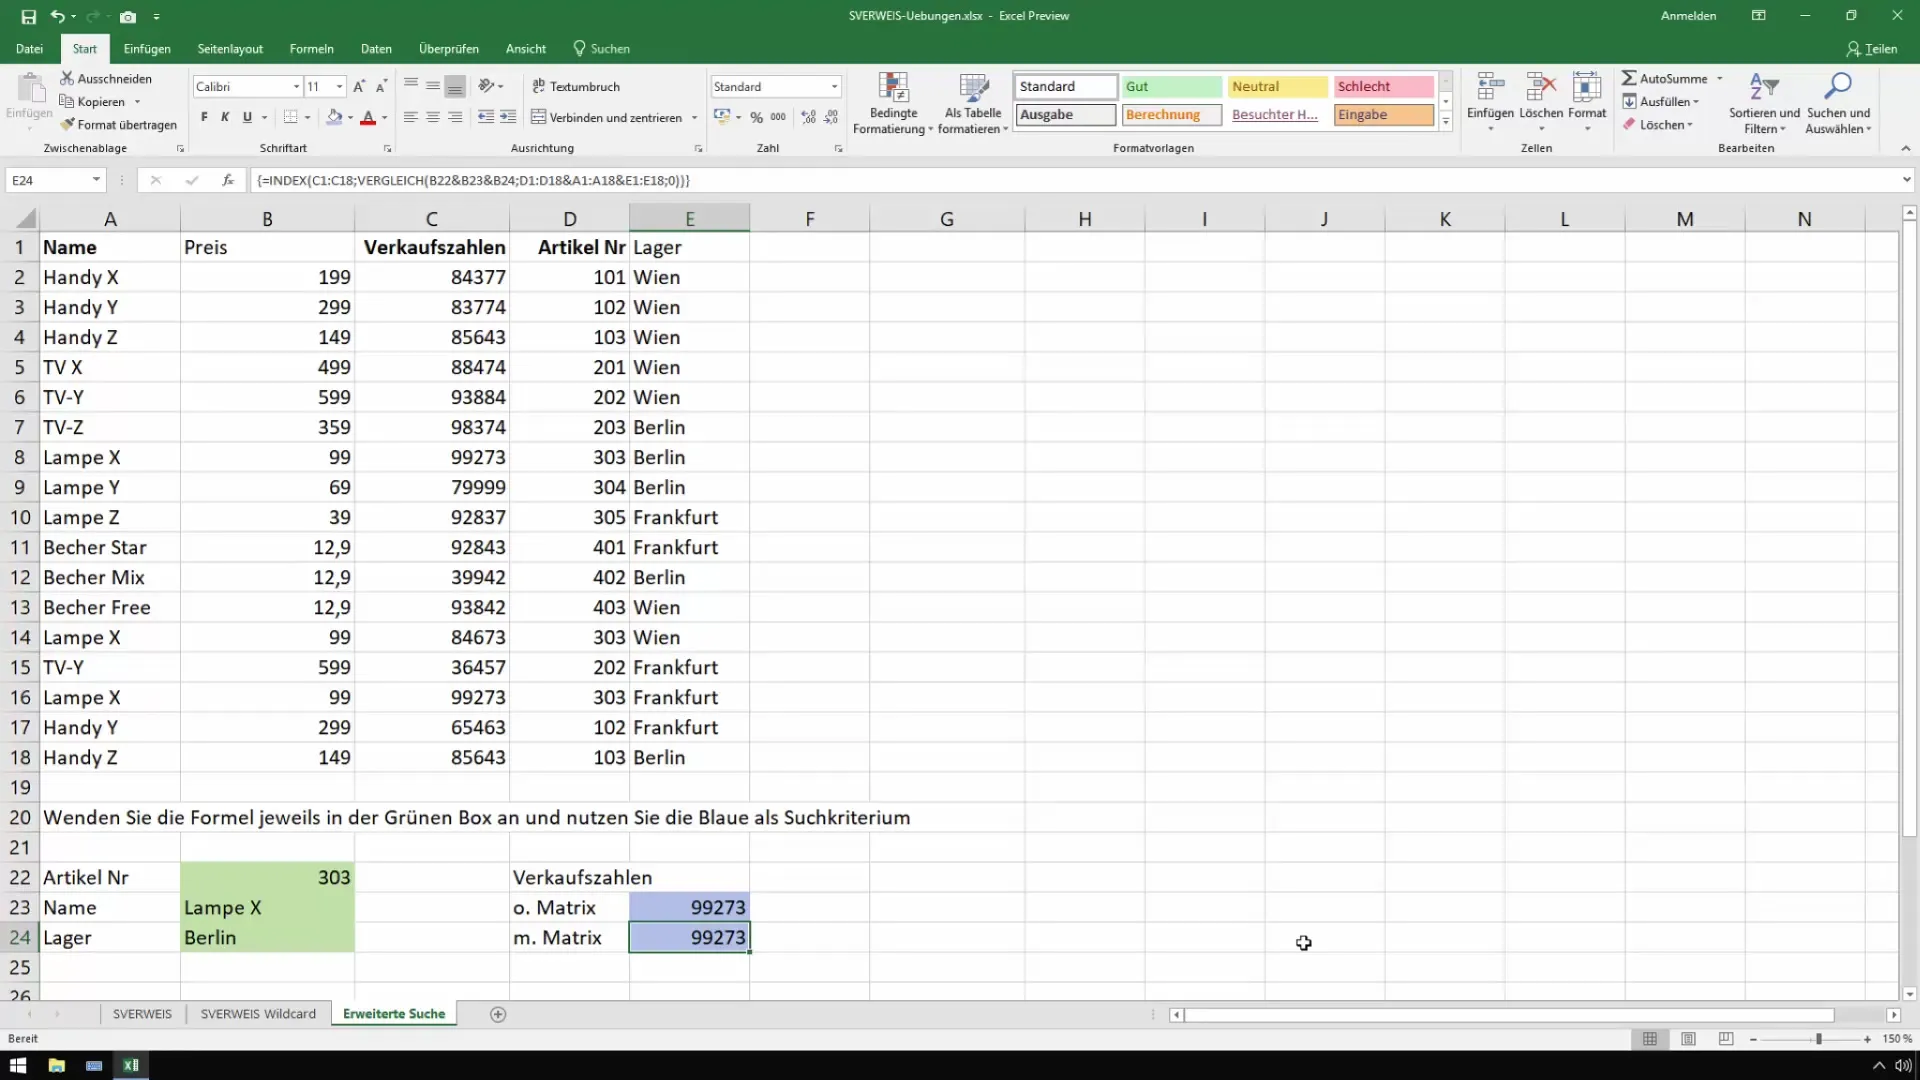
Task: Open the Datei menu
Action: pos(29,48)
